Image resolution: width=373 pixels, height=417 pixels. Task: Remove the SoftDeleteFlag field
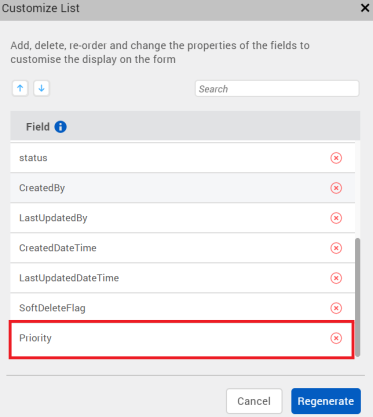[336, 308]
